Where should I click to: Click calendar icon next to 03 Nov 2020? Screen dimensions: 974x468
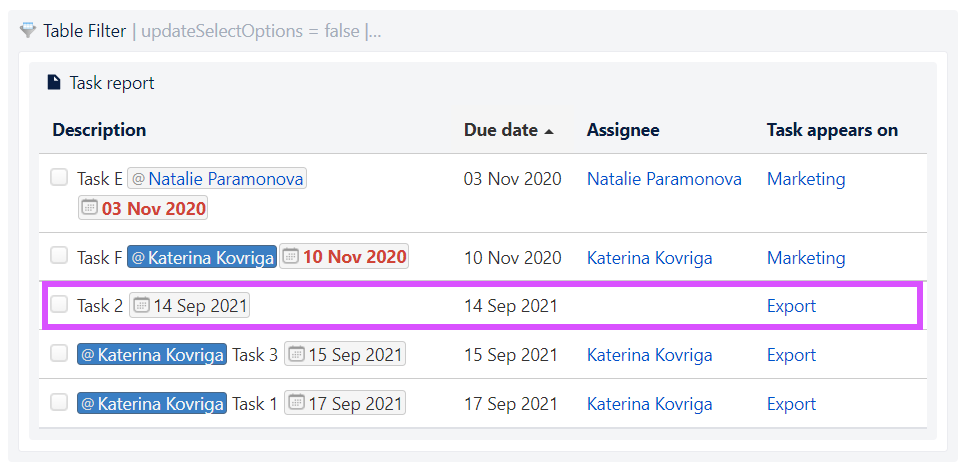pos(91,208)
